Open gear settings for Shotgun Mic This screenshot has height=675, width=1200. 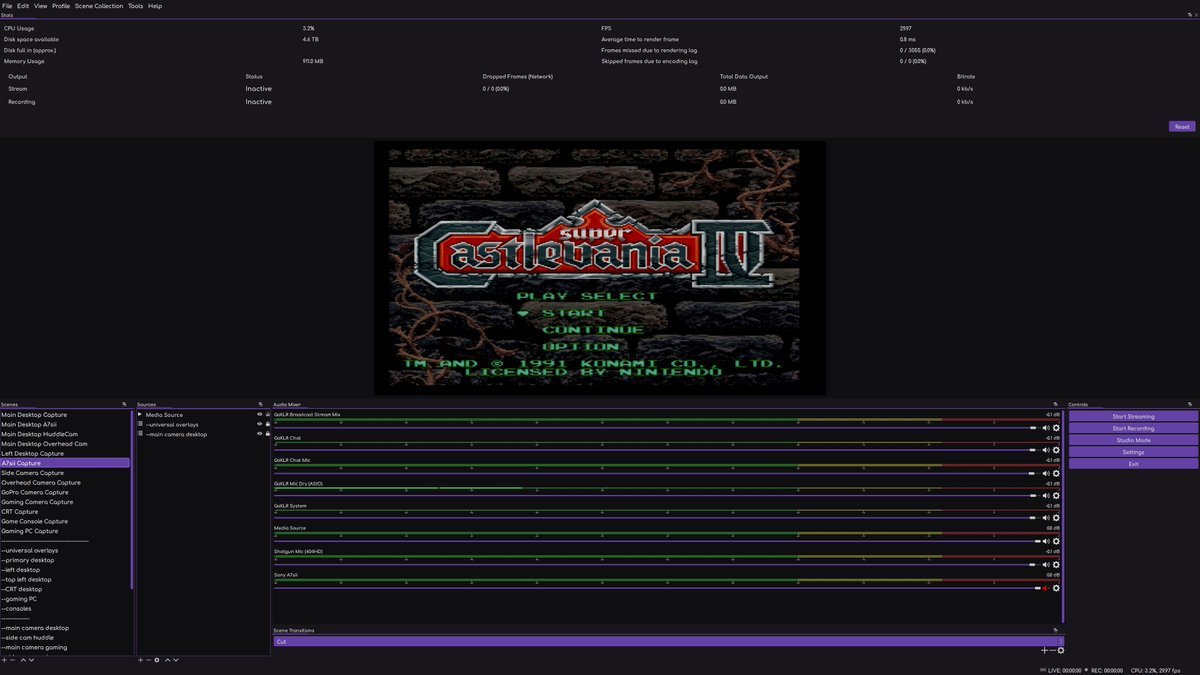(1056, 564)
